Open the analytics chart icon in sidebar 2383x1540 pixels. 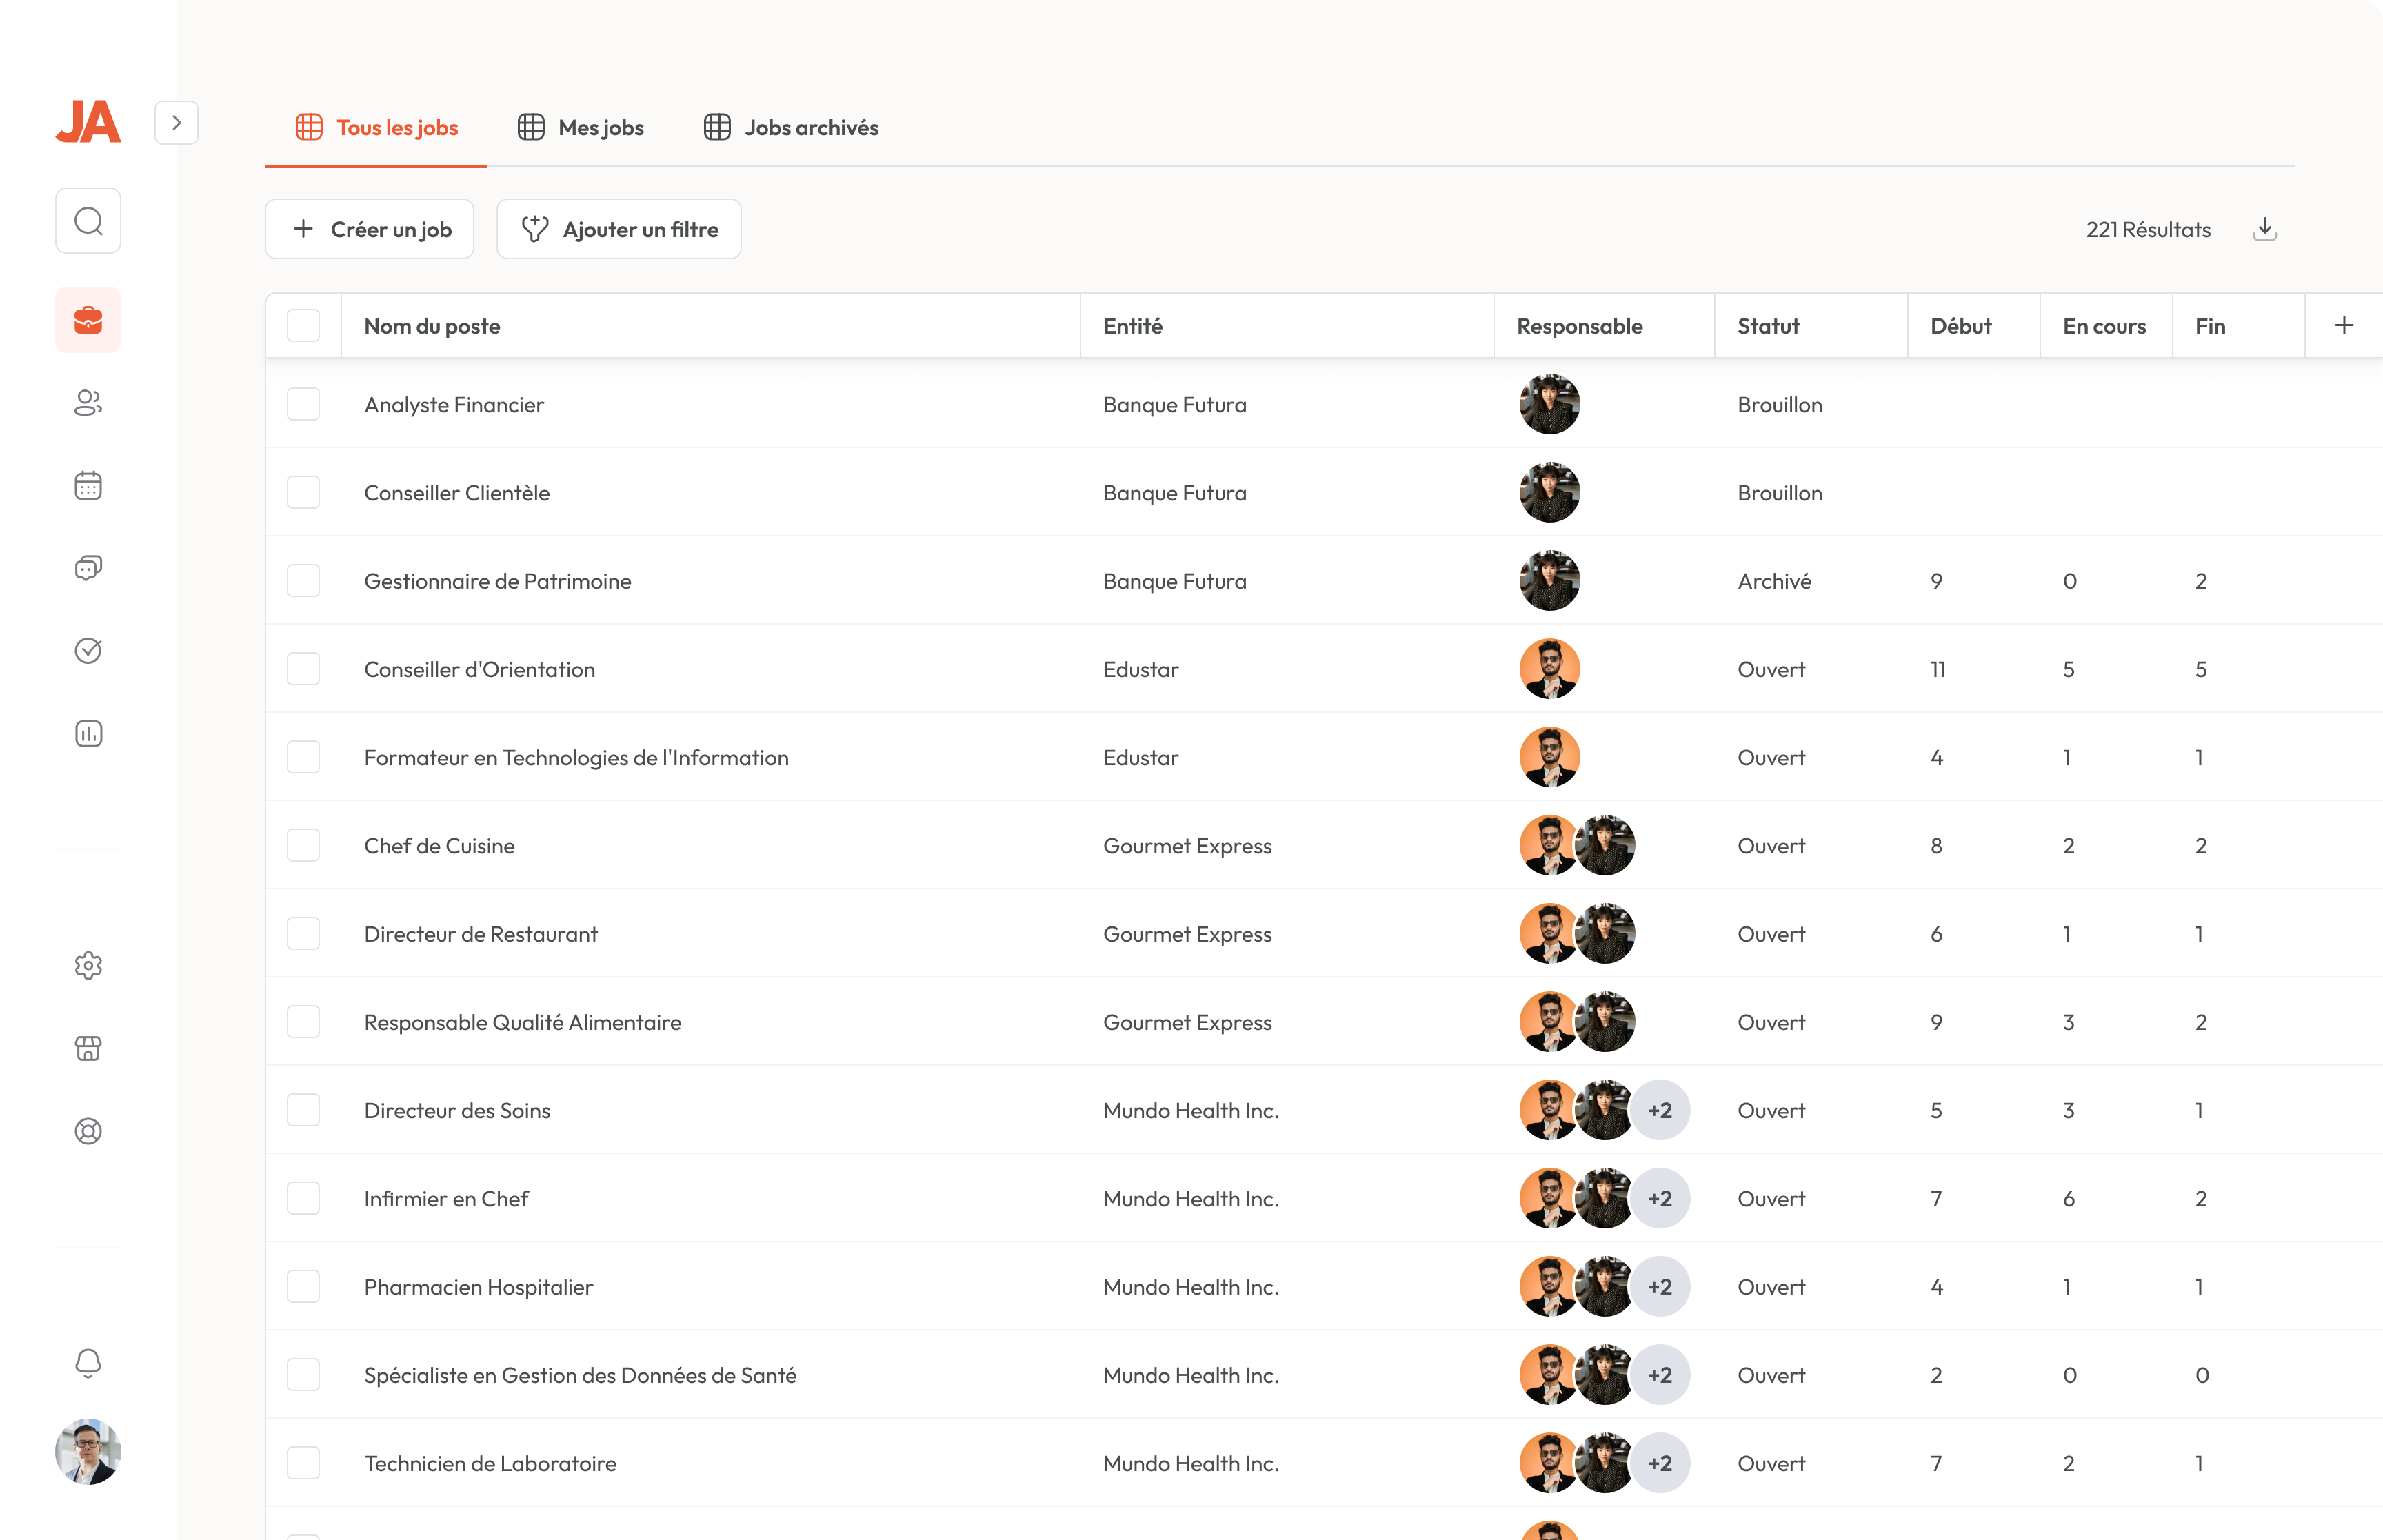point(88,734)
